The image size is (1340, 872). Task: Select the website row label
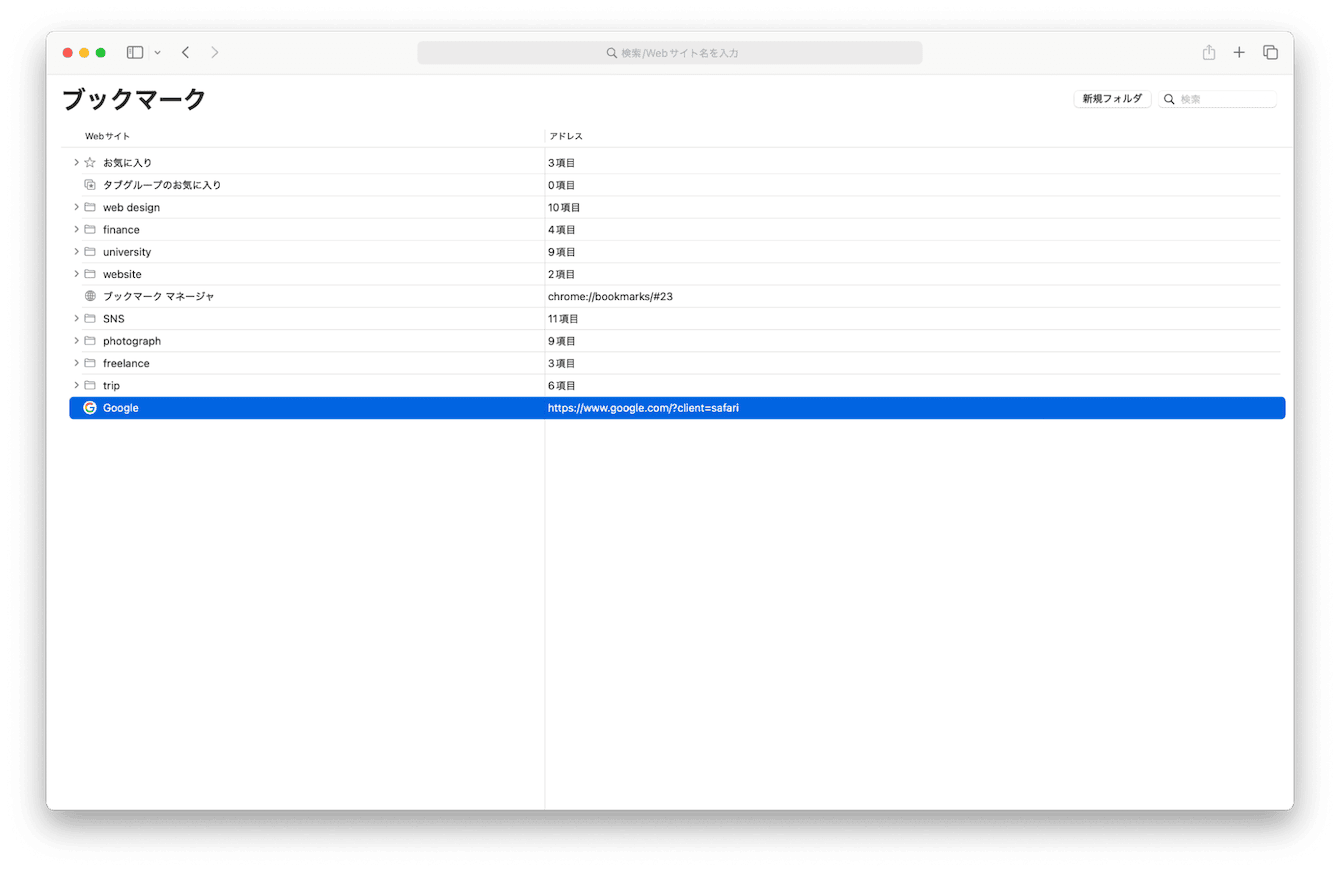pos(122,274)
